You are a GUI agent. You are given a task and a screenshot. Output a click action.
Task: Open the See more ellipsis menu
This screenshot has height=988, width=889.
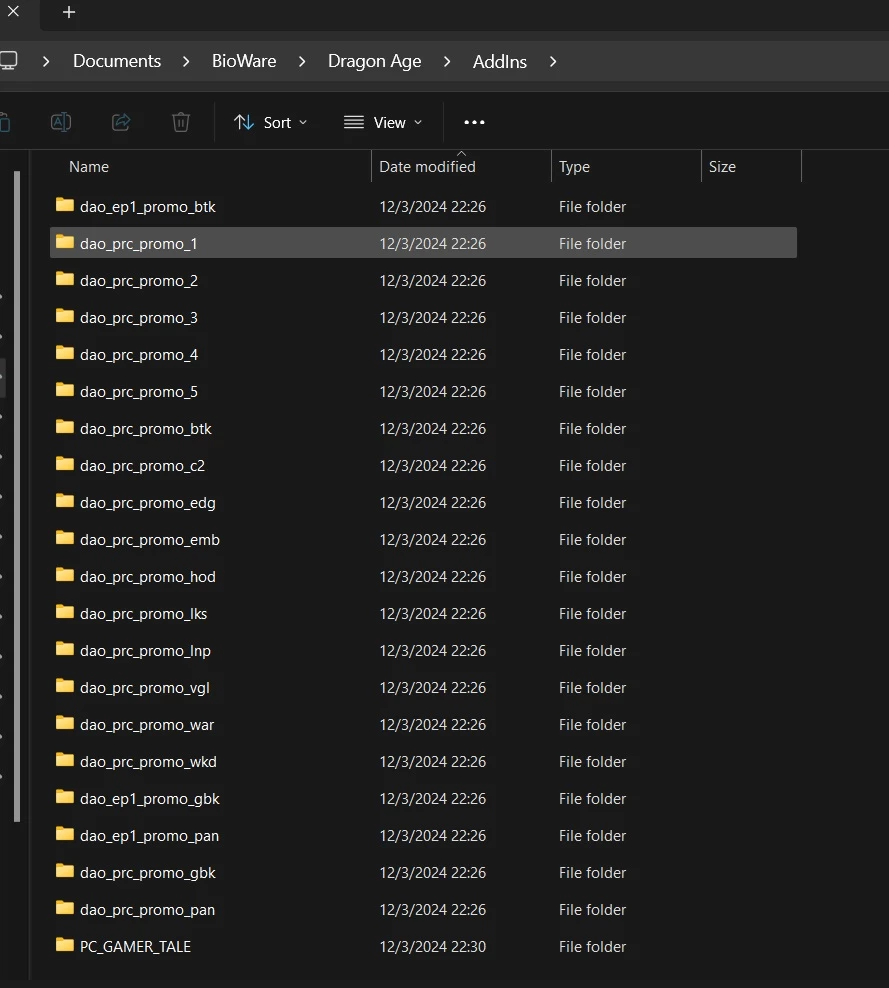(x=474, y=122)
